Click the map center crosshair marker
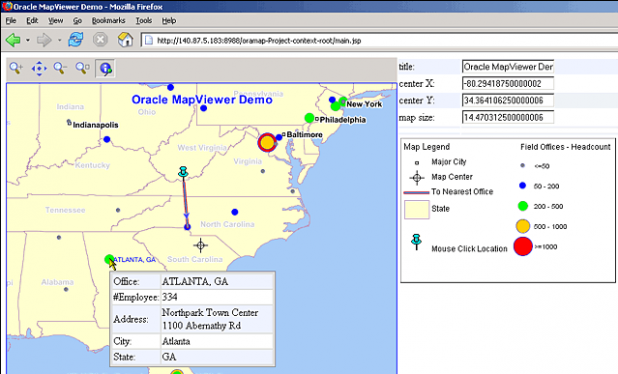This screenshot has width=618, height=374. (201, 245)
